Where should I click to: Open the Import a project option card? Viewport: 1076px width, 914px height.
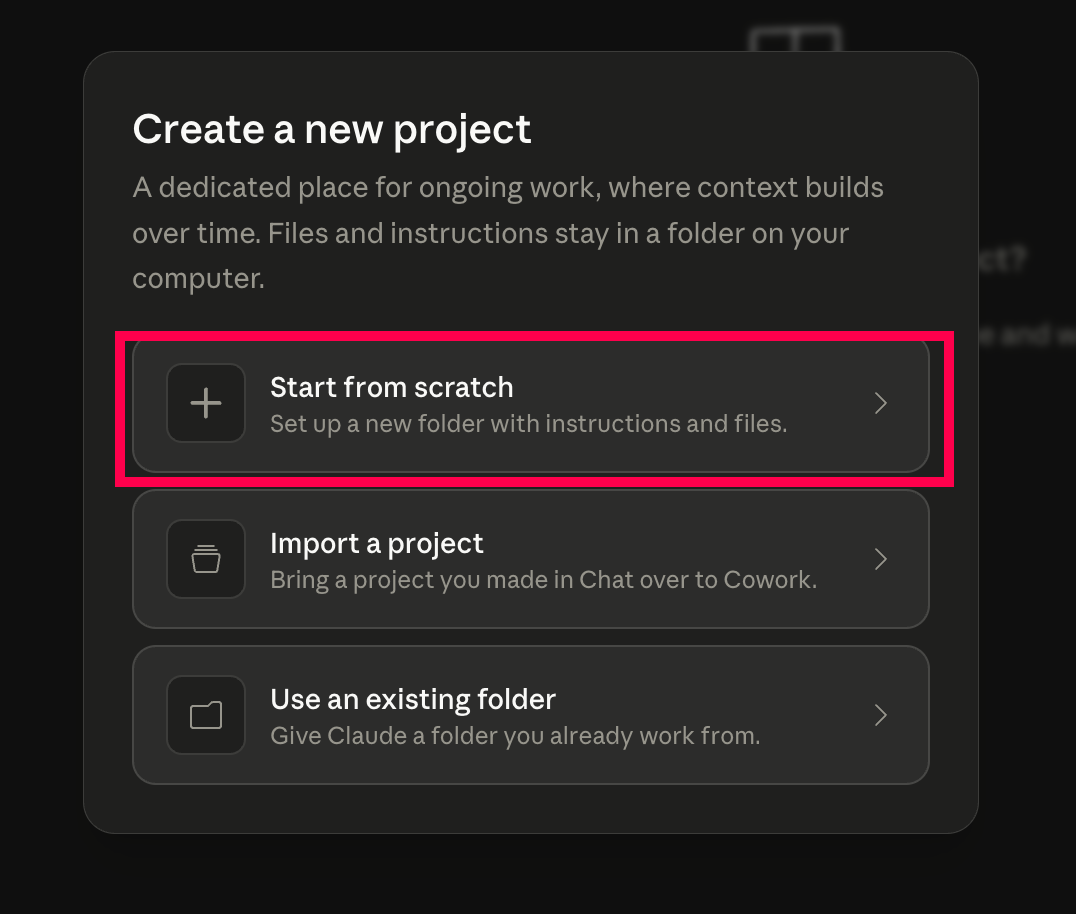click(530, 559)
